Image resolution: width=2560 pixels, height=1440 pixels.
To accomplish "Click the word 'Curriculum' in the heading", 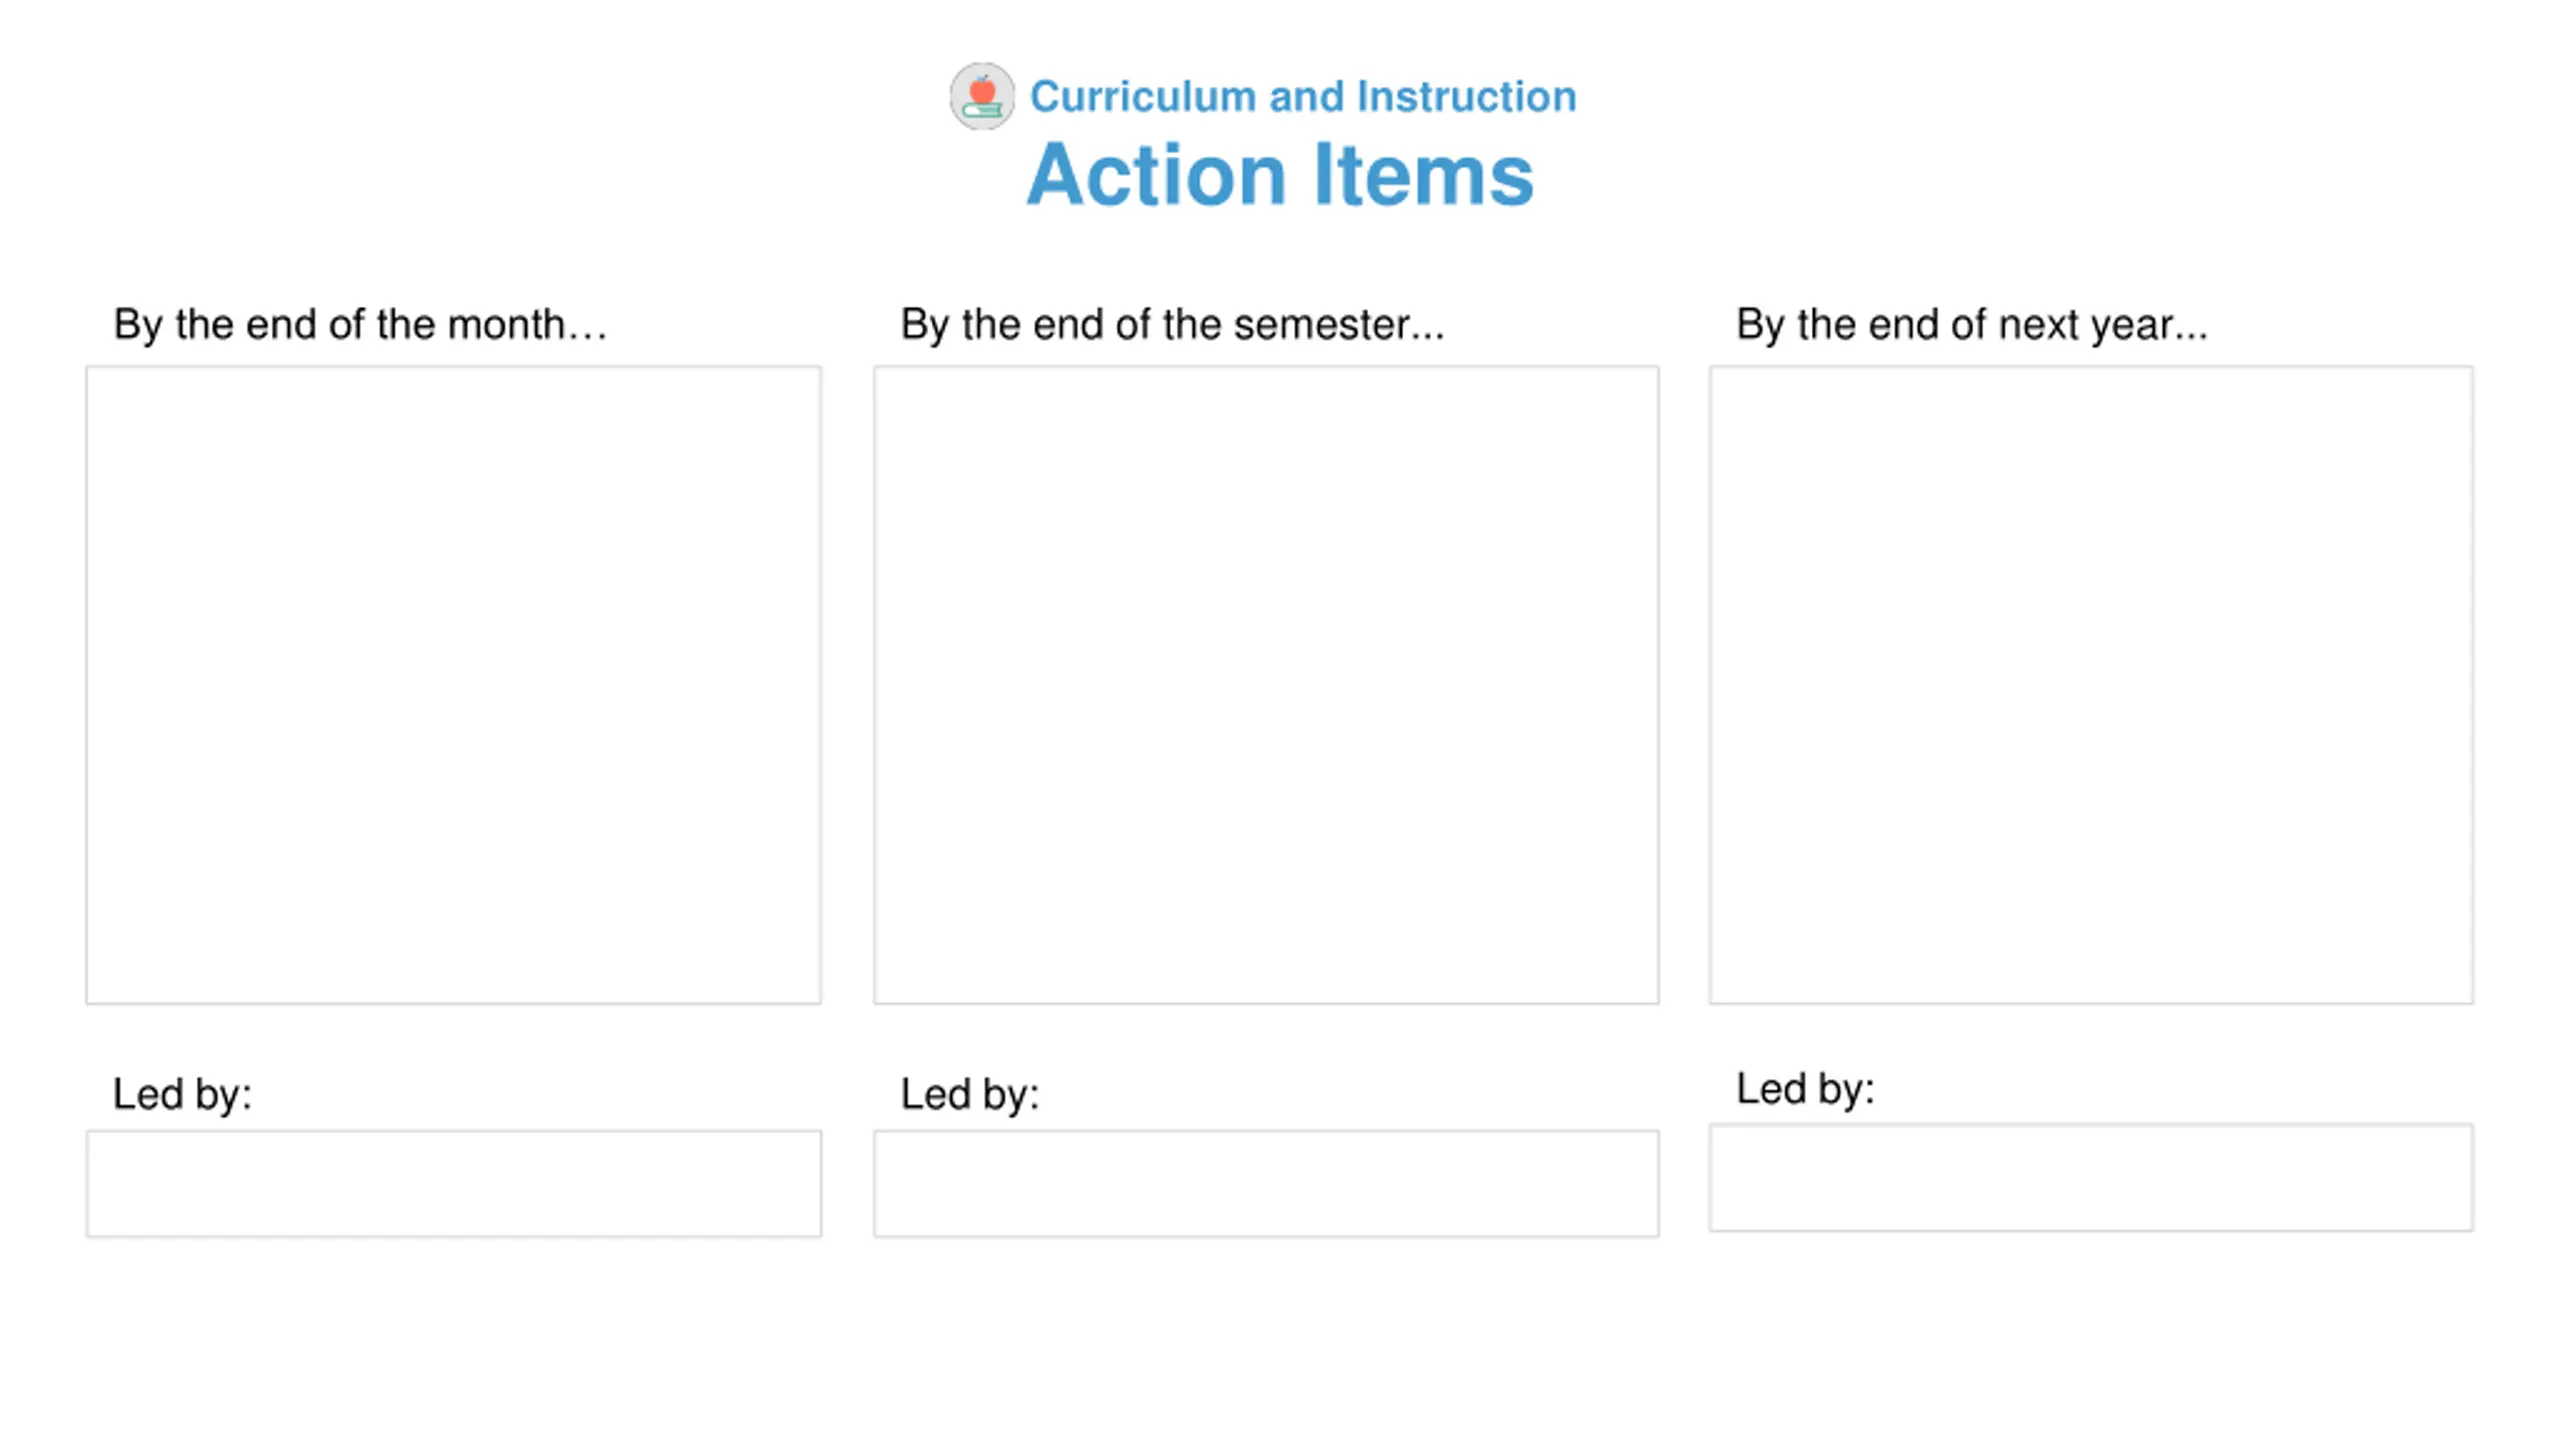I will click(x=1143, y=97).
